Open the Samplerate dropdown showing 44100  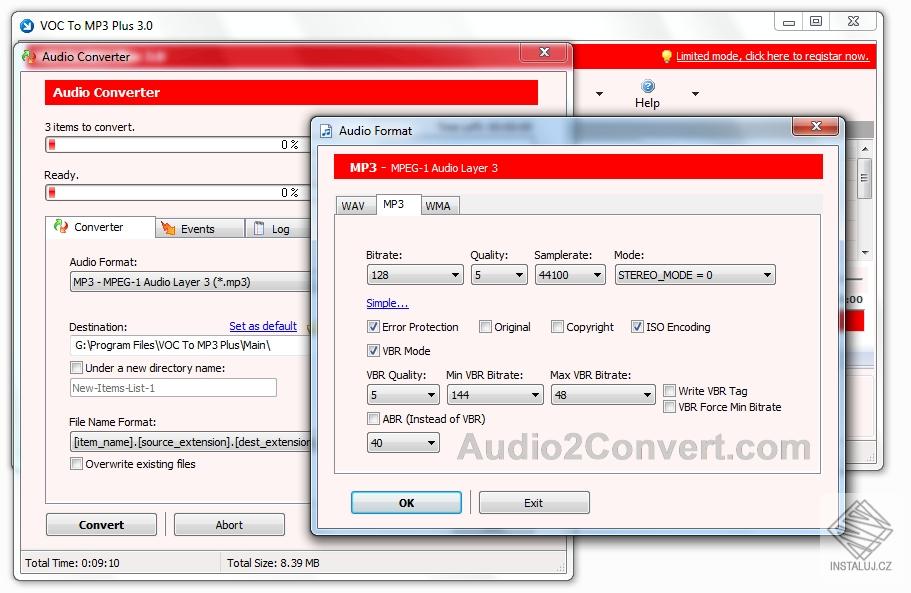pyautogui.click(x=569, y=275)
